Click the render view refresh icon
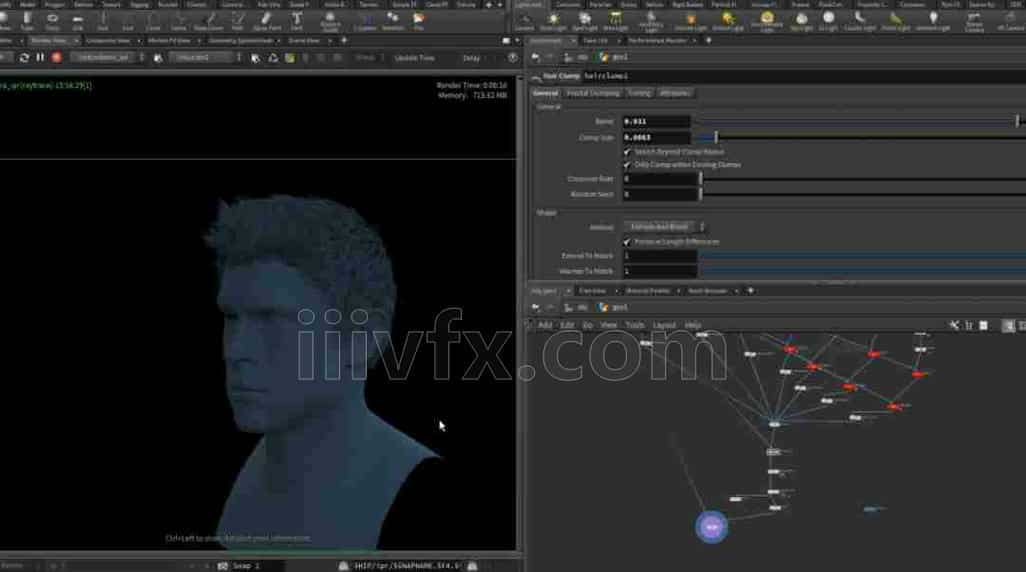1026x572 pixels. click(x=24, y=58)
